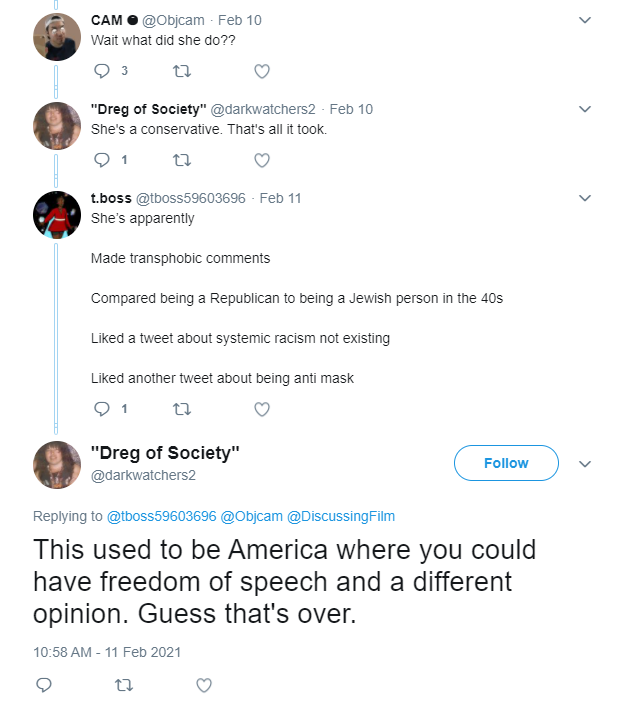Like t.boss's tweet about anti mask
This screenshot has width=620, height=710.
click(x=262, y=409)
